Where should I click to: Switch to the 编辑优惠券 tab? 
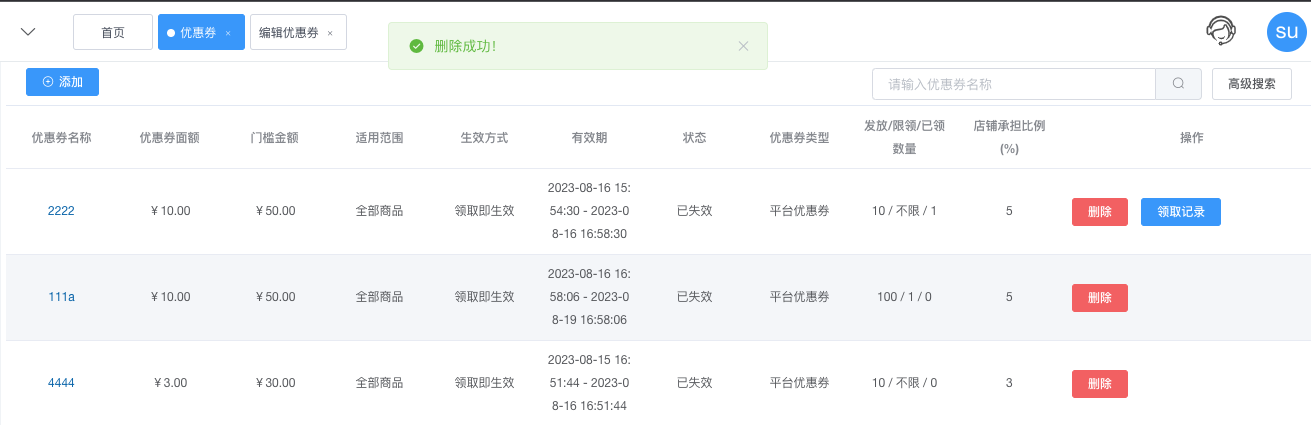coord(289,32)
